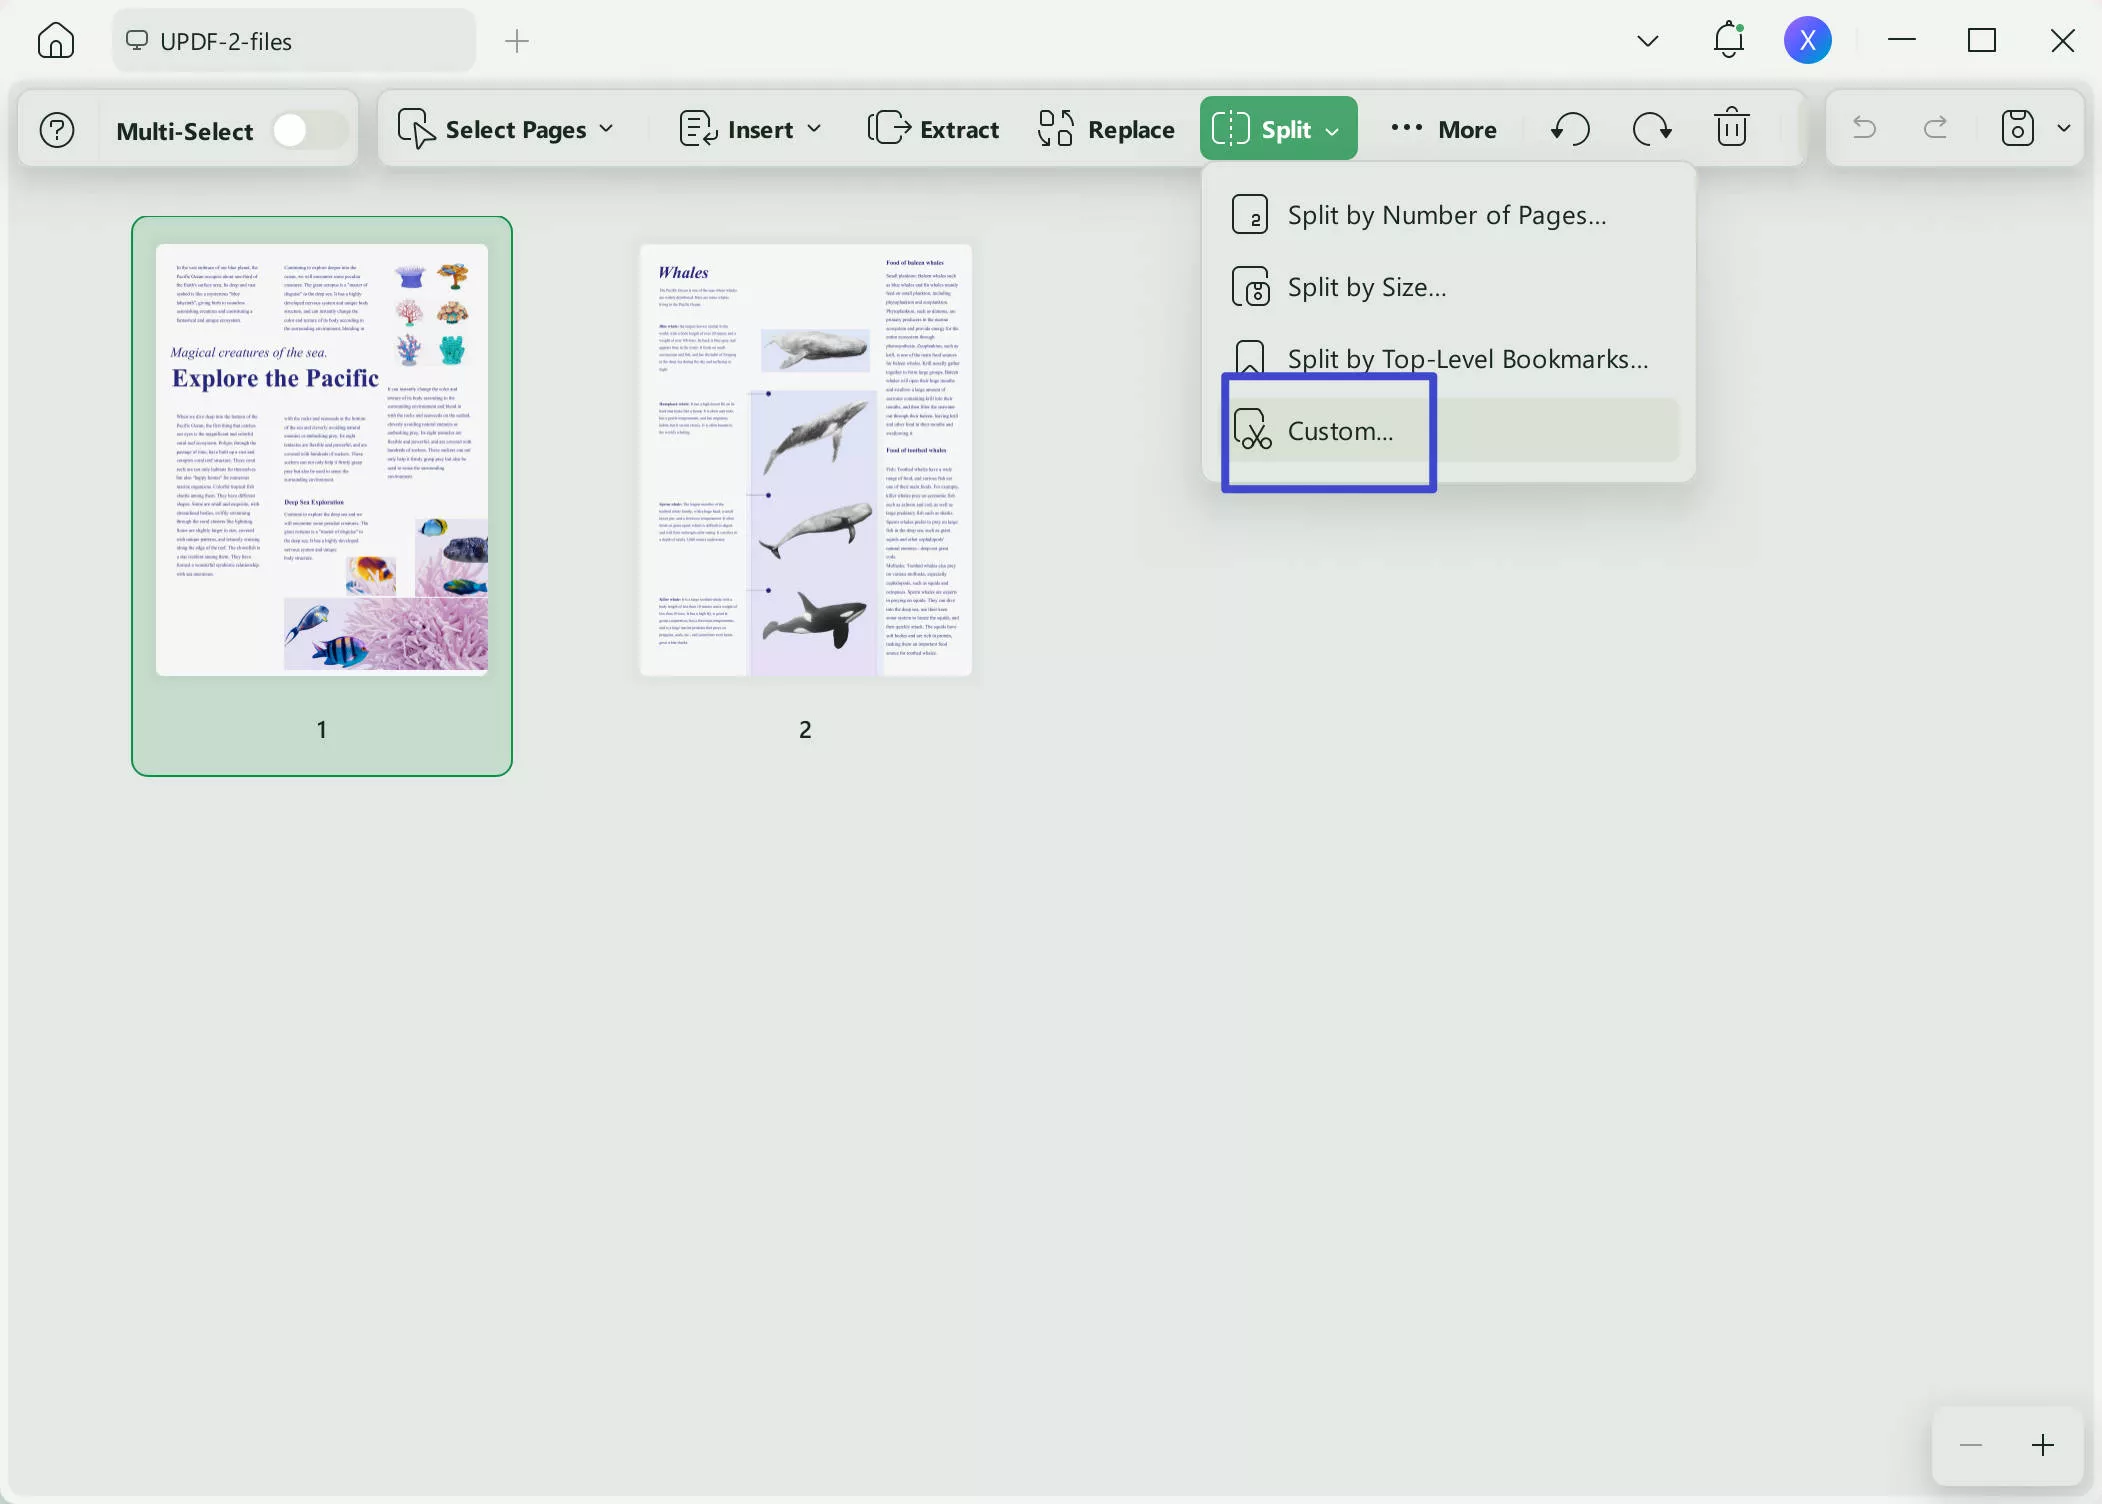The height and width of the screenshot is (1504, 2102).
Task: Click the Extract tool icon
Action: (888, 128)
